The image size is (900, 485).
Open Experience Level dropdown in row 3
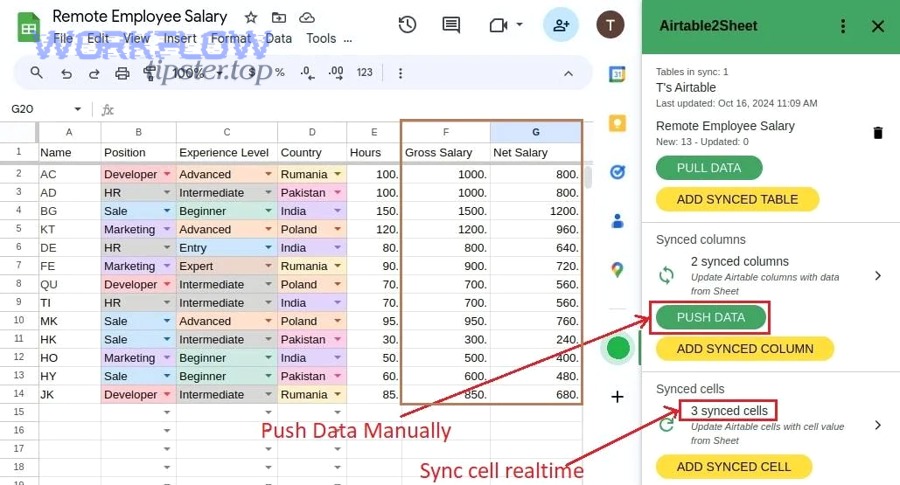coord(268,192)
